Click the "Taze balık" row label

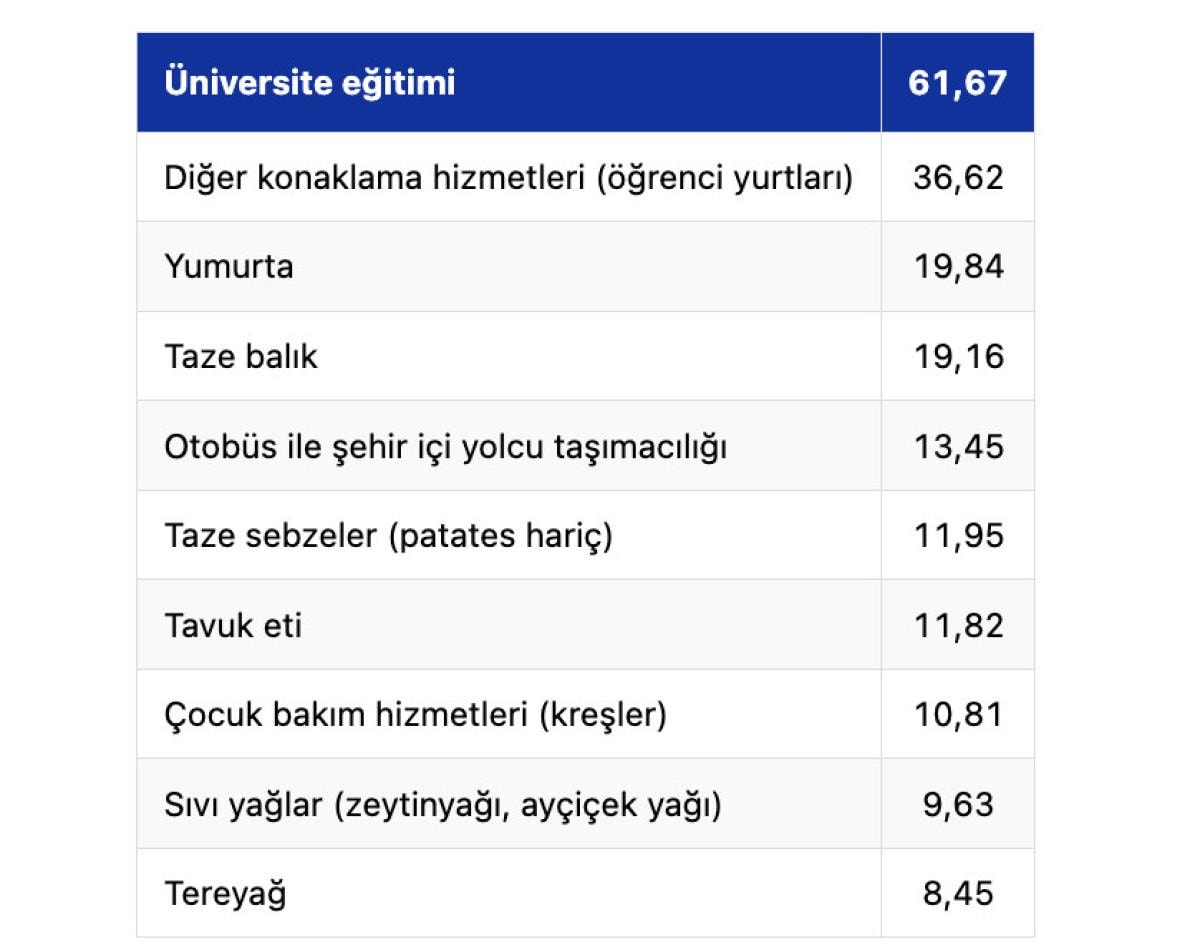pos(241,356)
